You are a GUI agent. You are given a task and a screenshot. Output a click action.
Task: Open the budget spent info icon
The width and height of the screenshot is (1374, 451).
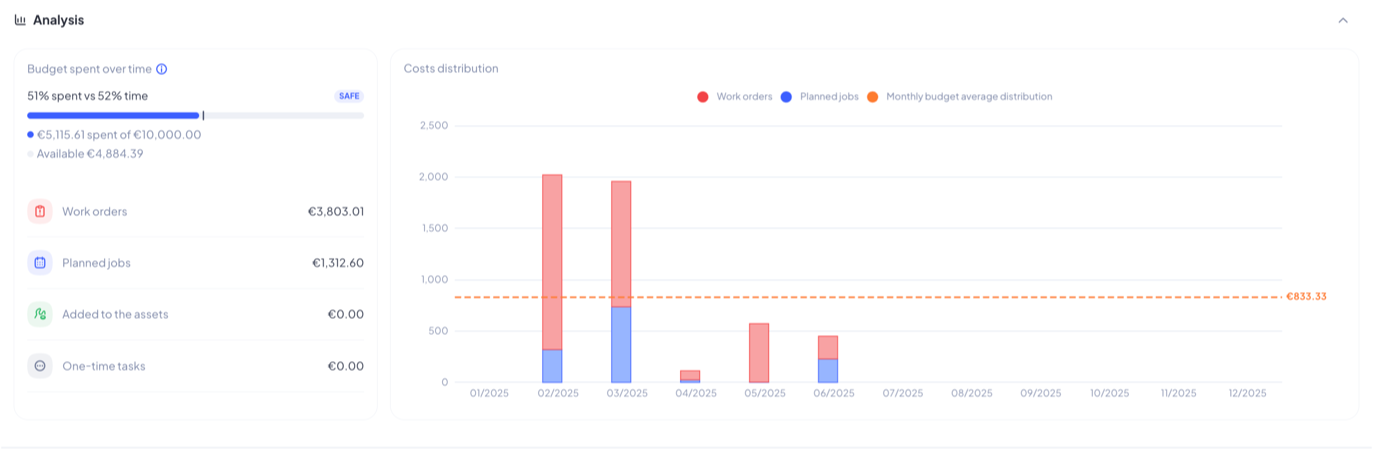pyautogui.click(x=162, y=69)
